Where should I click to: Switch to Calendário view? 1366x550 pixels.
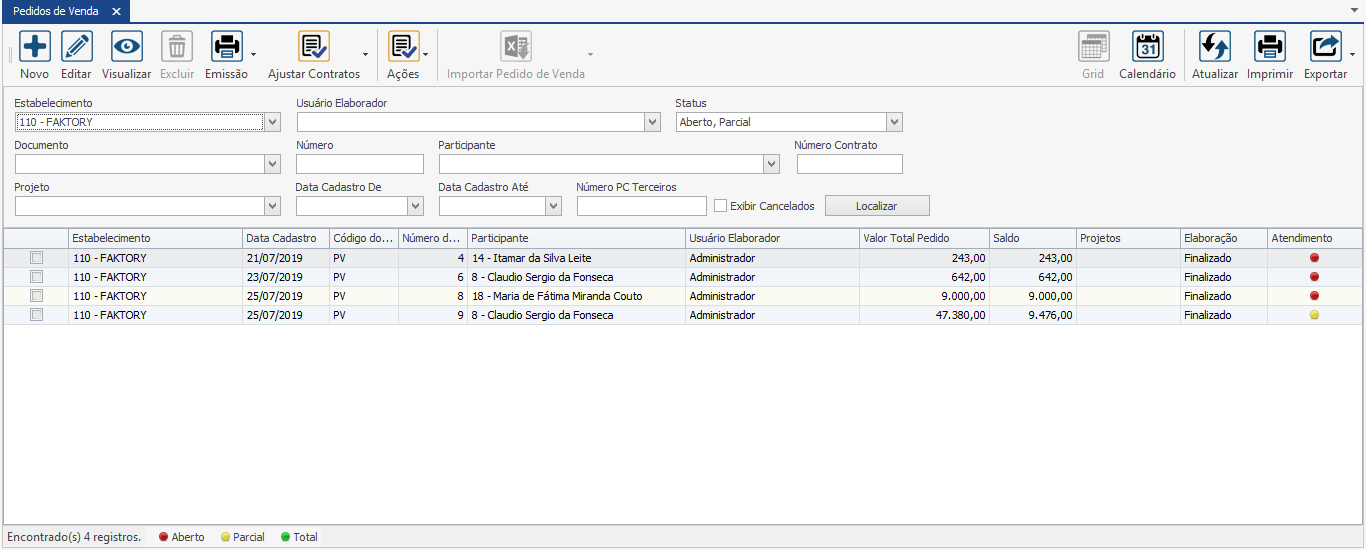tap(1147, 47)
